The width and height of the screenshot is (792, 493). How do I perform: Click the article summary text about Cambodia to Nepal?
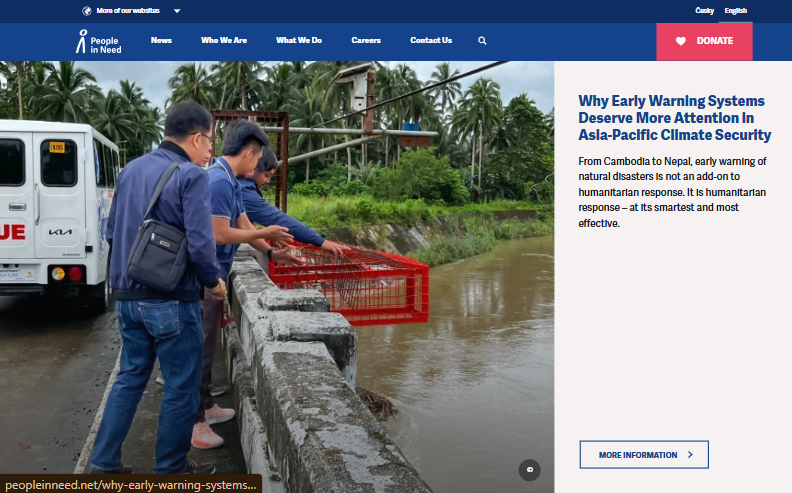tap(672, 192)
